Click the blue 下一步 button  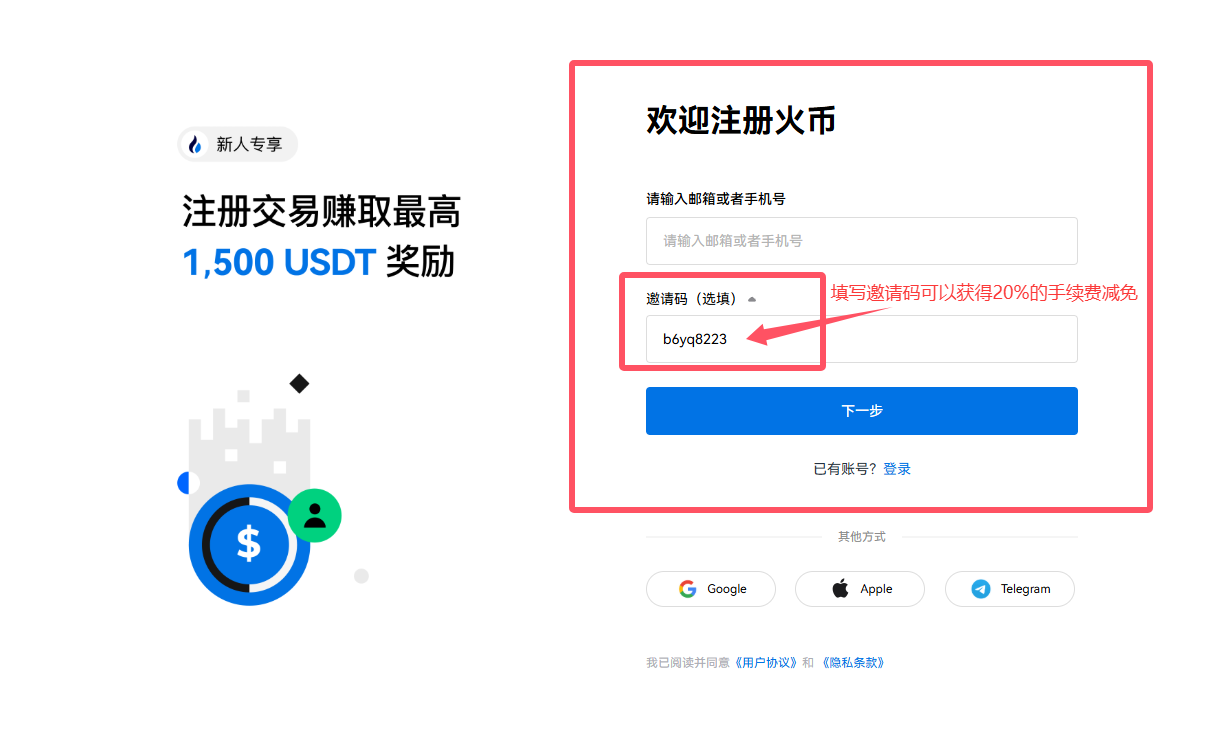862,411
